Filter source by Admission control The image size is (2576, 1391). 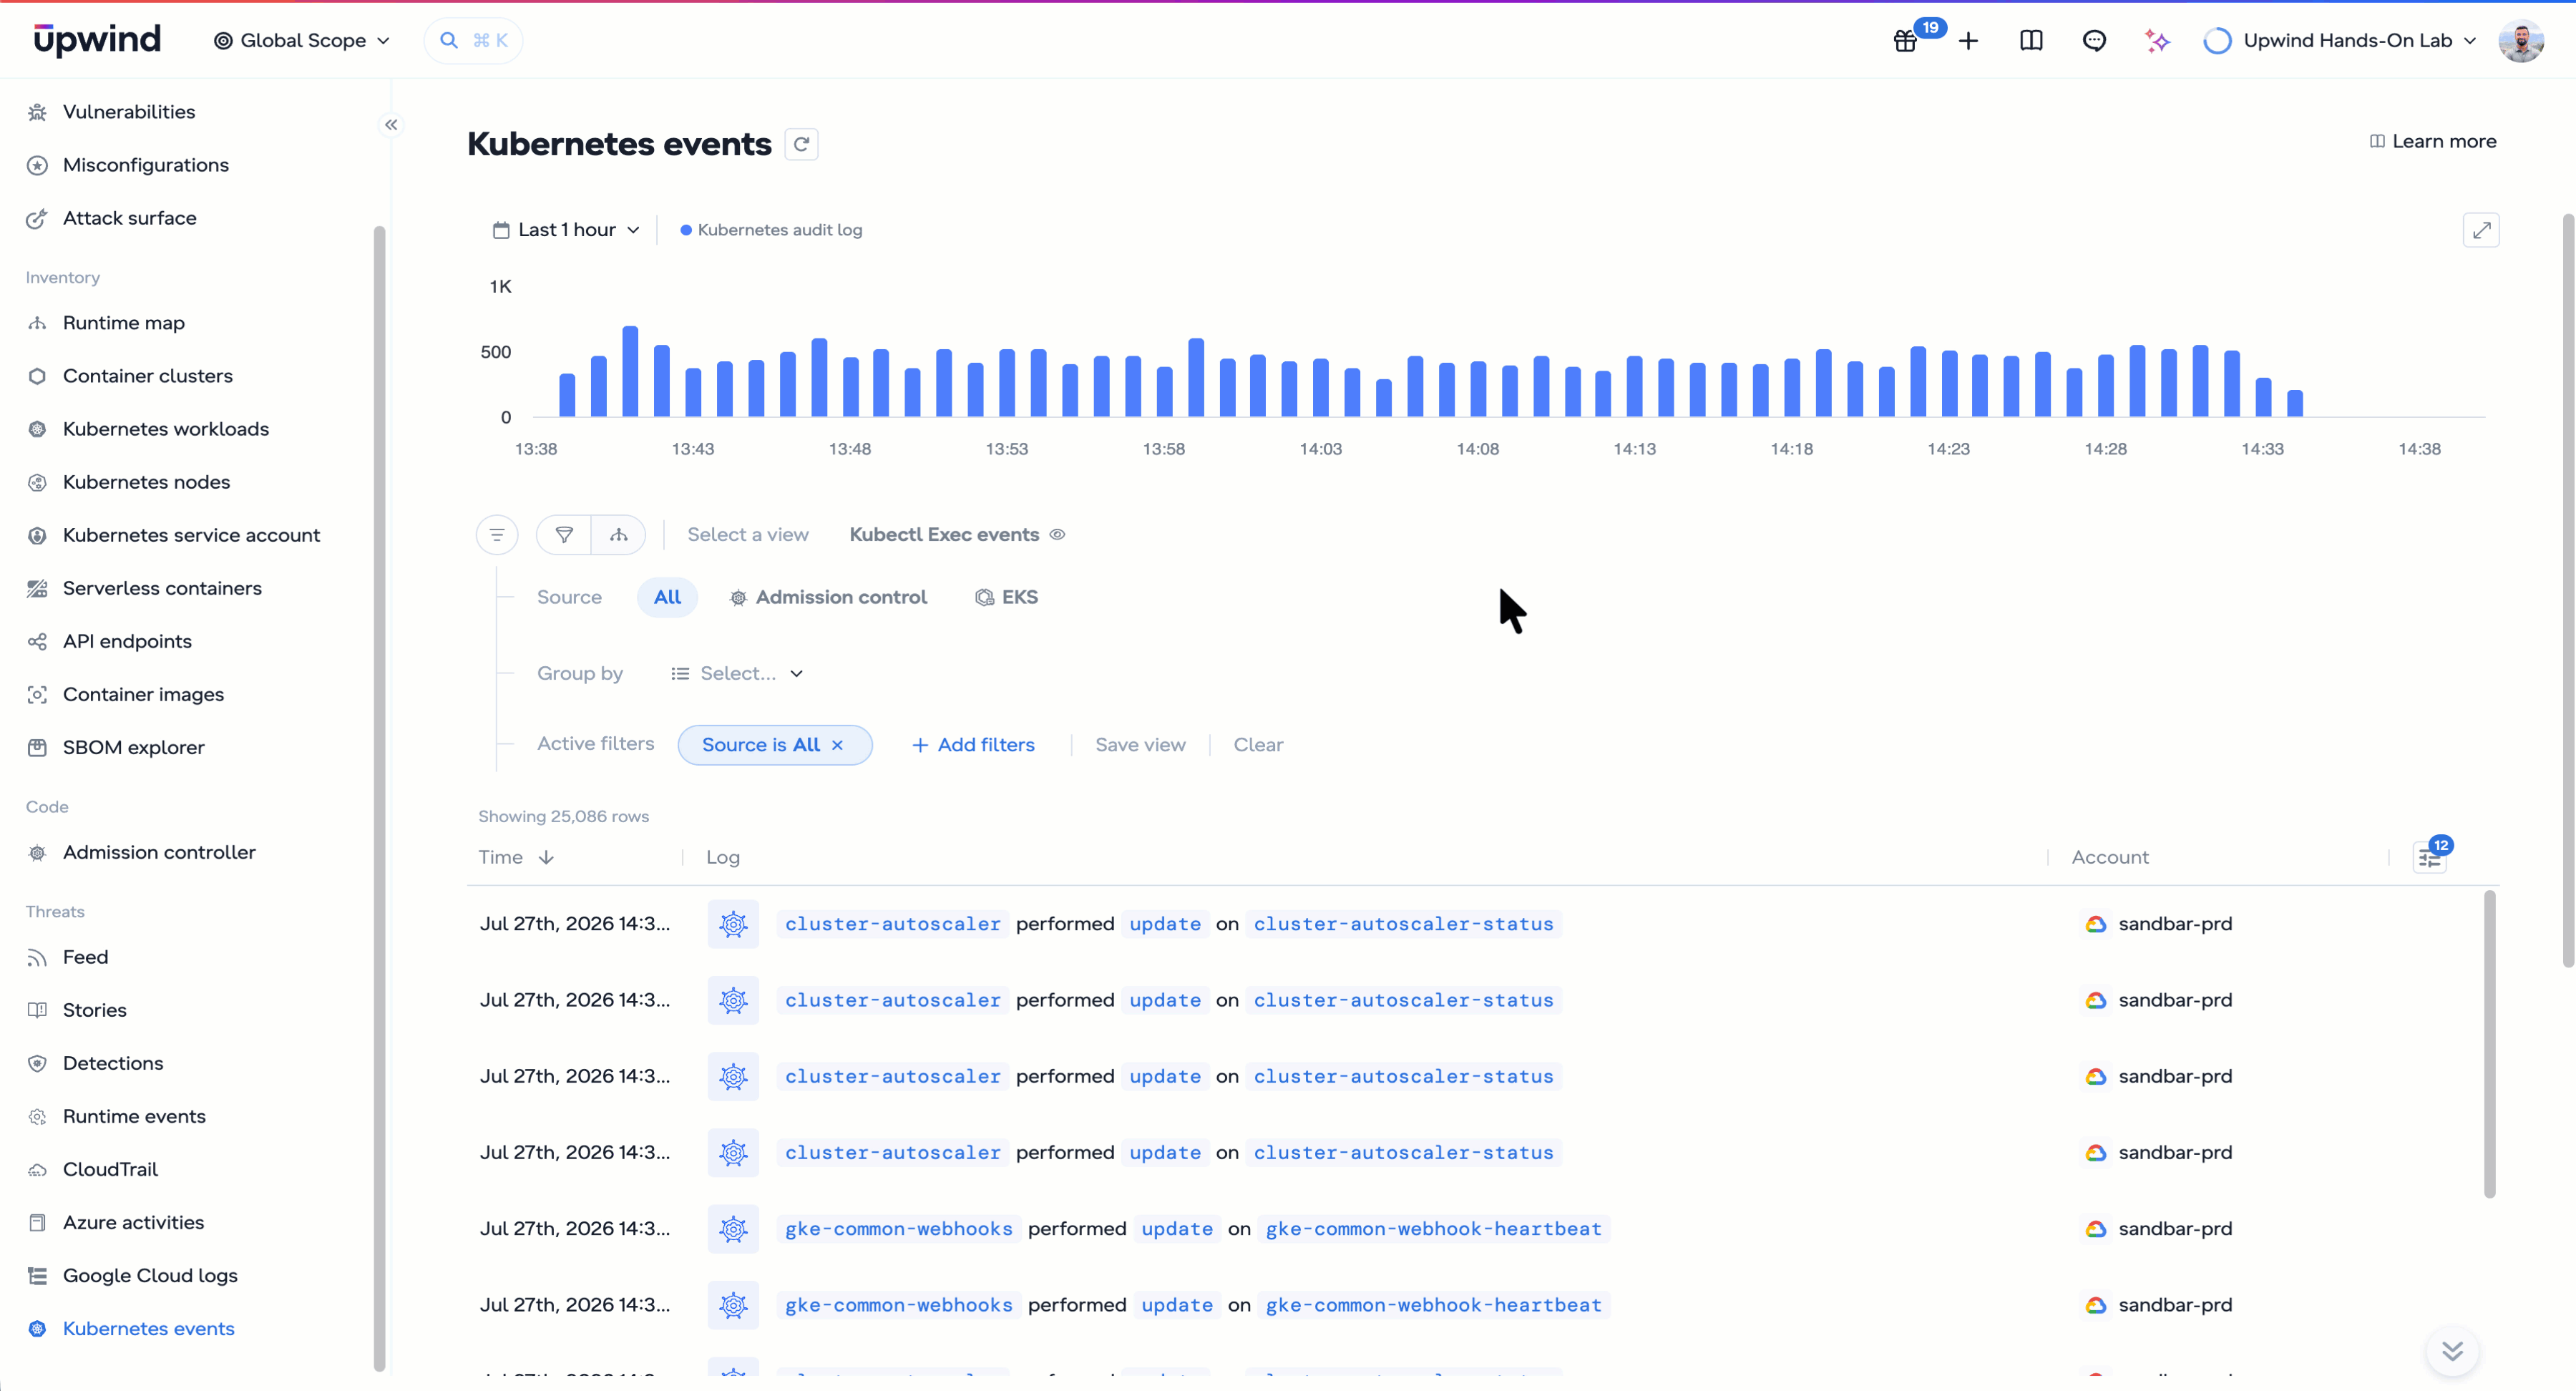click(828, 597)
